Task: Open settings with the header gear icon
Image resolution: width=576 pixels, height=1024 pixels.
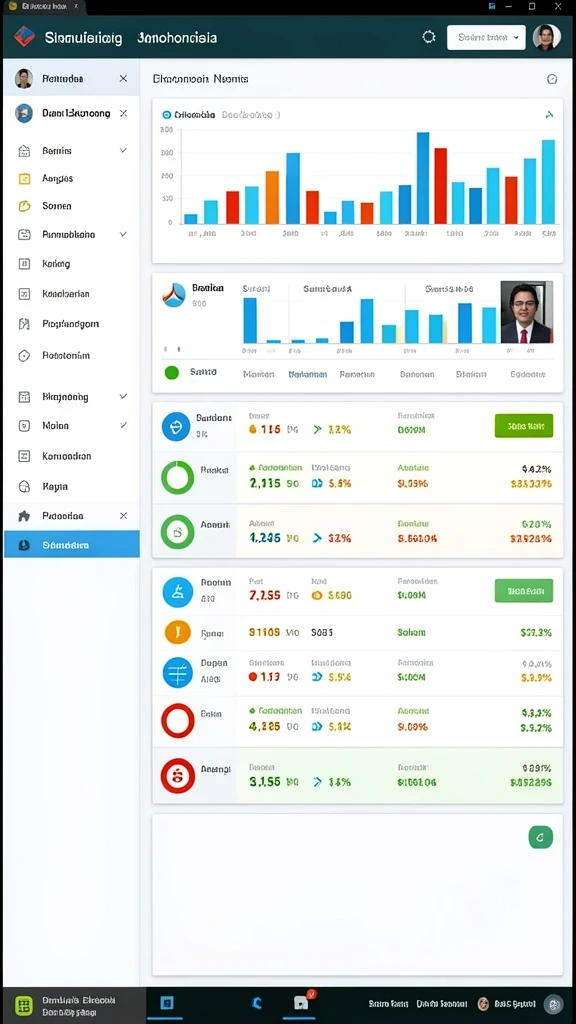Action: tap(428, 37)
